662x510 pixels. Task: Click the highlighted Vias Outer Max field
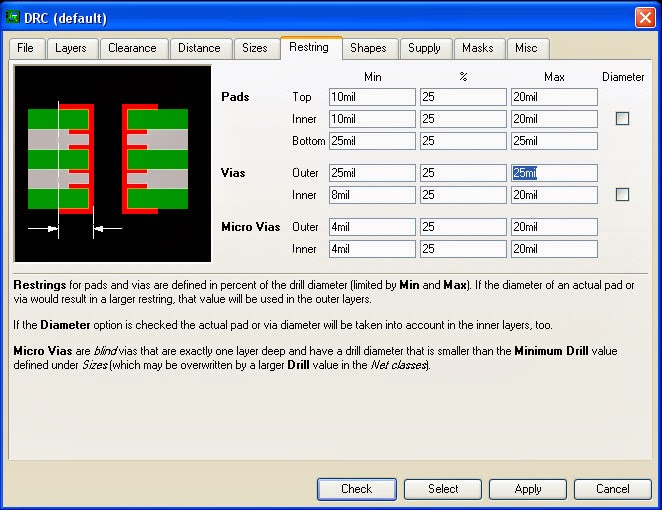[554, 173]
